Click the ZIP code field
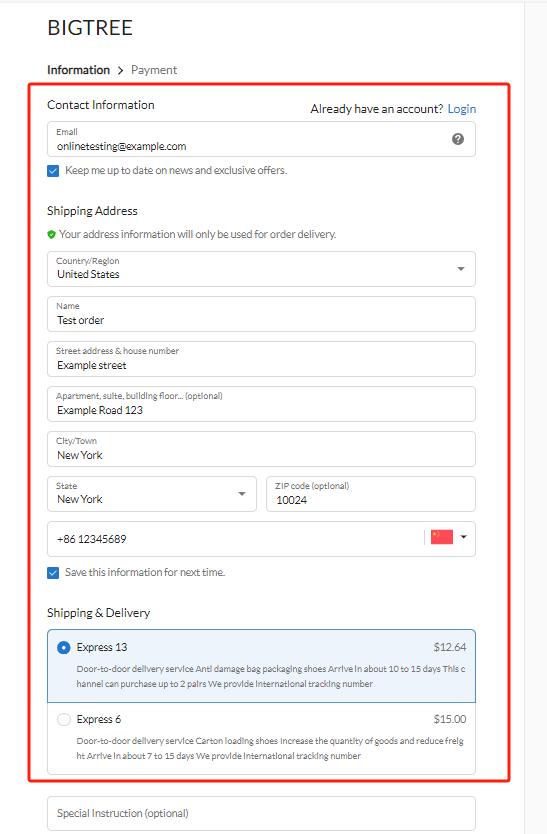547x834 pixels. coord(371,494)
